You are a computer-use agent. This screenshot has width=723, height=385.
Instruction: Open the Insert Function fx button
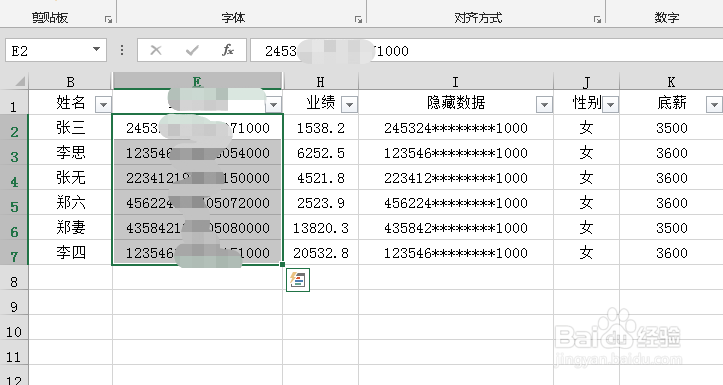click(228, 50)
